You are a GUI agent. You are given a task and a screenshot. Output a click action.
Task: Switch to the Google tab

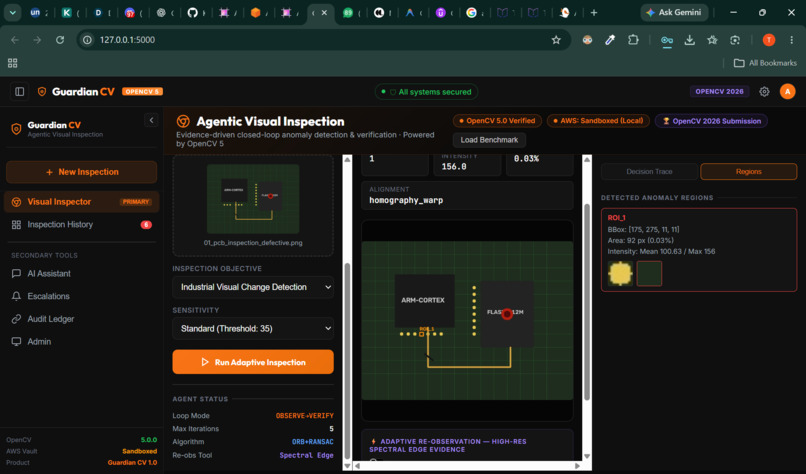tap(471, 13)
